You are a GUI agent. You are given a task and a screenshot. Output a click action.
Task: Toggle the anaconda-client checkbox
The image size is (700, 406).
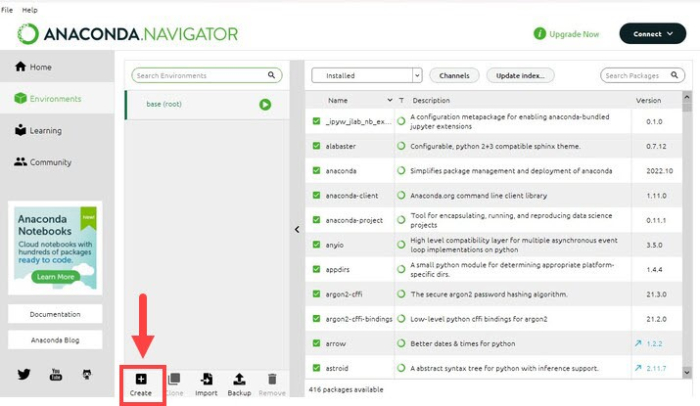pos(317,195)
